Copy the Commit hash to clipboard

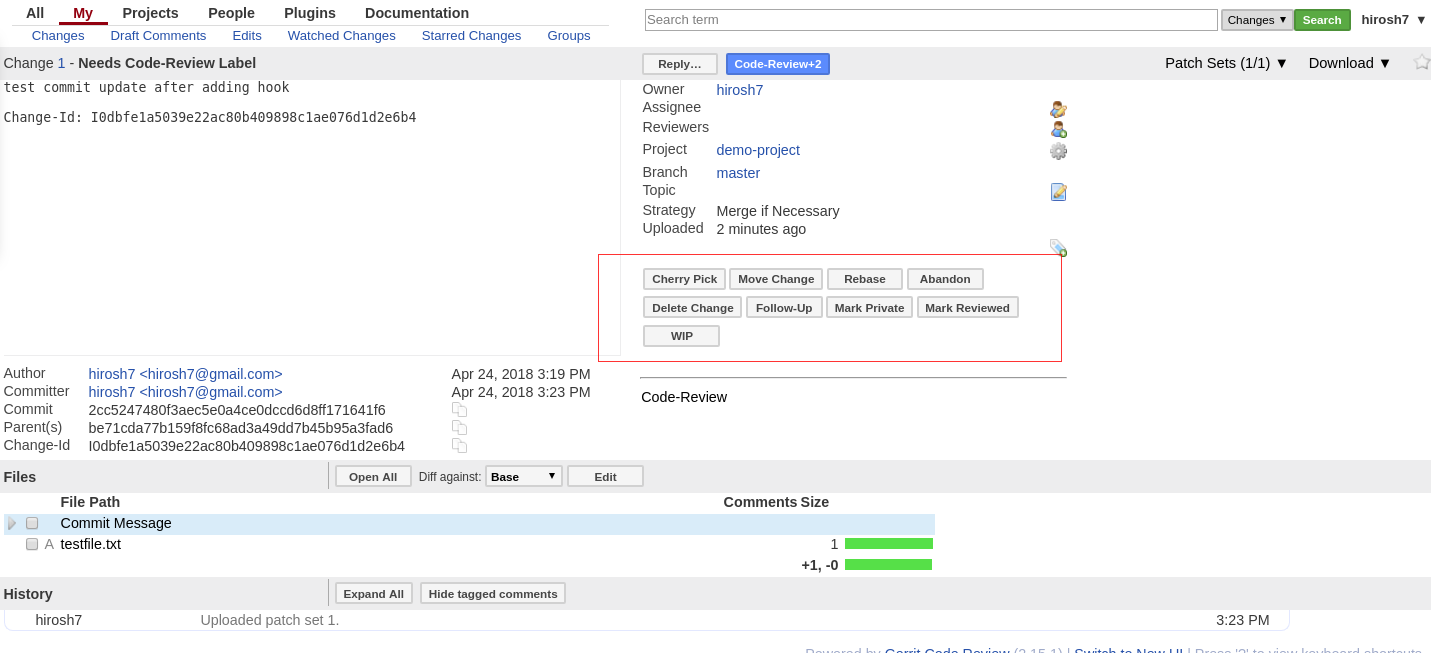459,410
